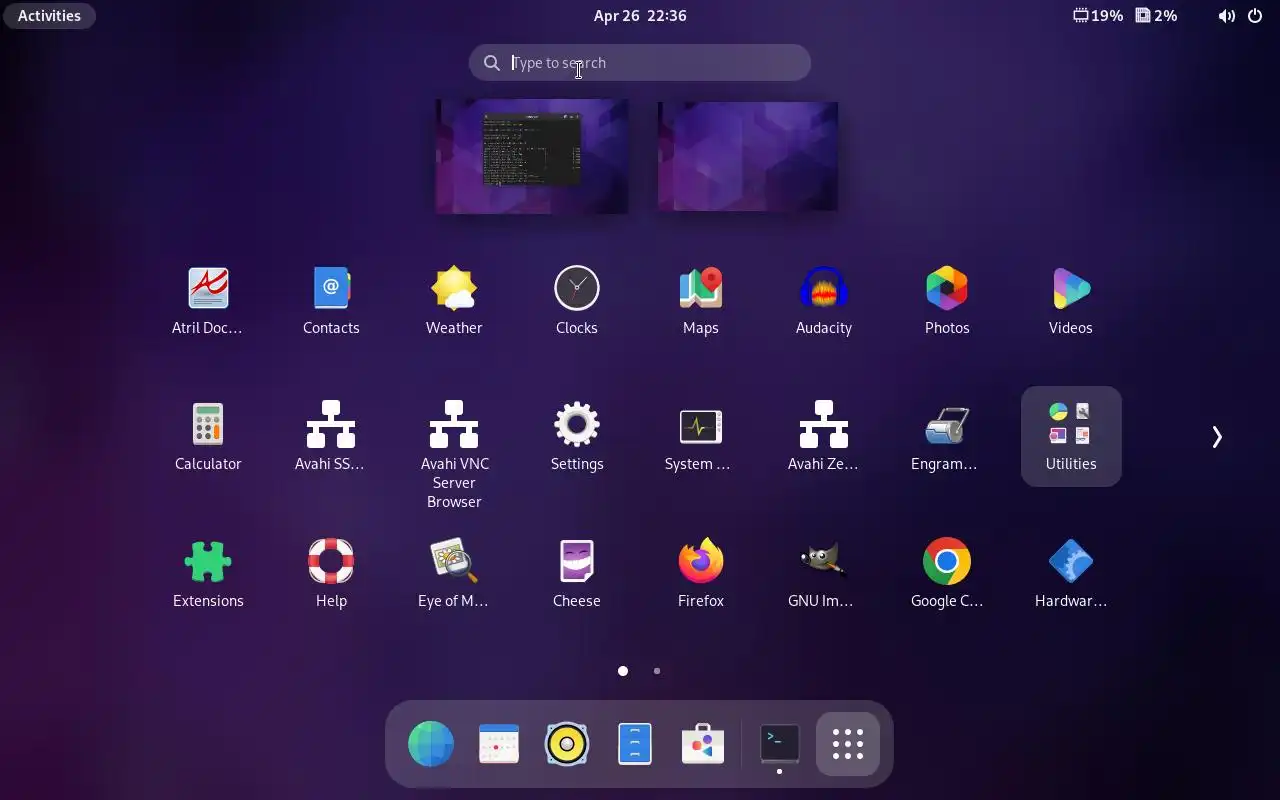Open the Cheese webcam app
The height and width of the screenshot is (800, 1280).
577,573
